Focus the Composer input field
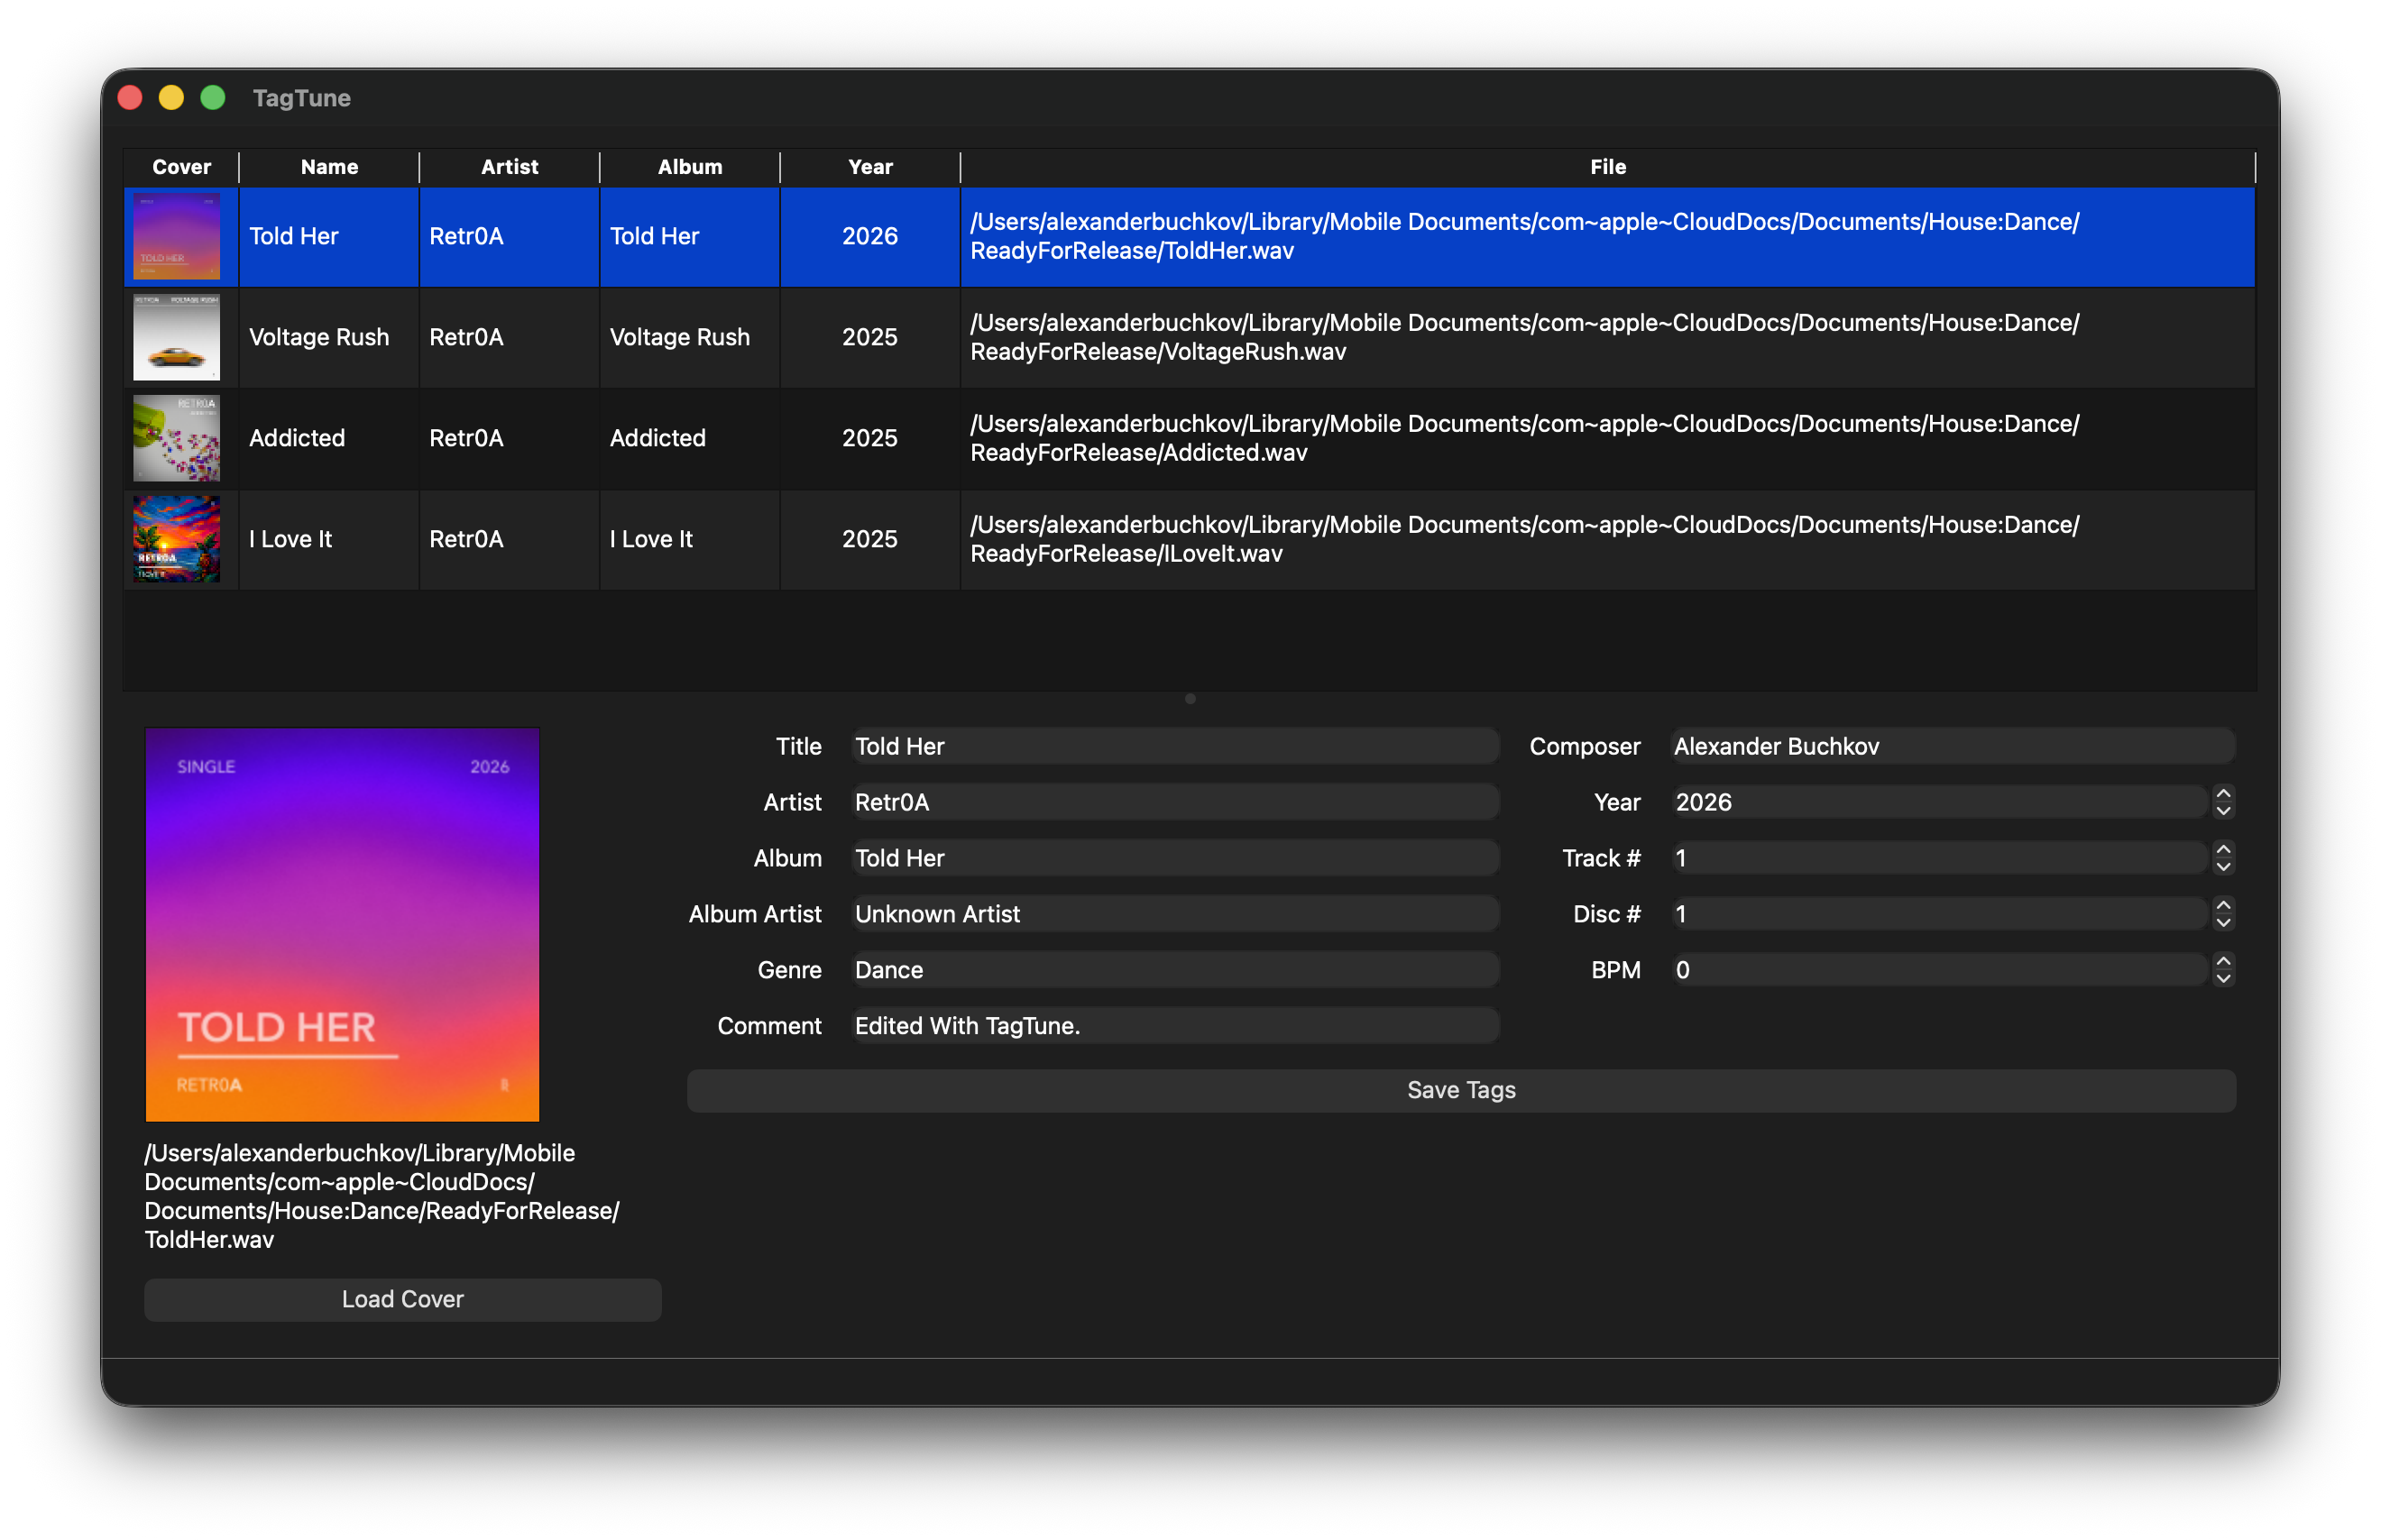Viewport: 2381px width, 1540px height. click(x=1953, y=747)
